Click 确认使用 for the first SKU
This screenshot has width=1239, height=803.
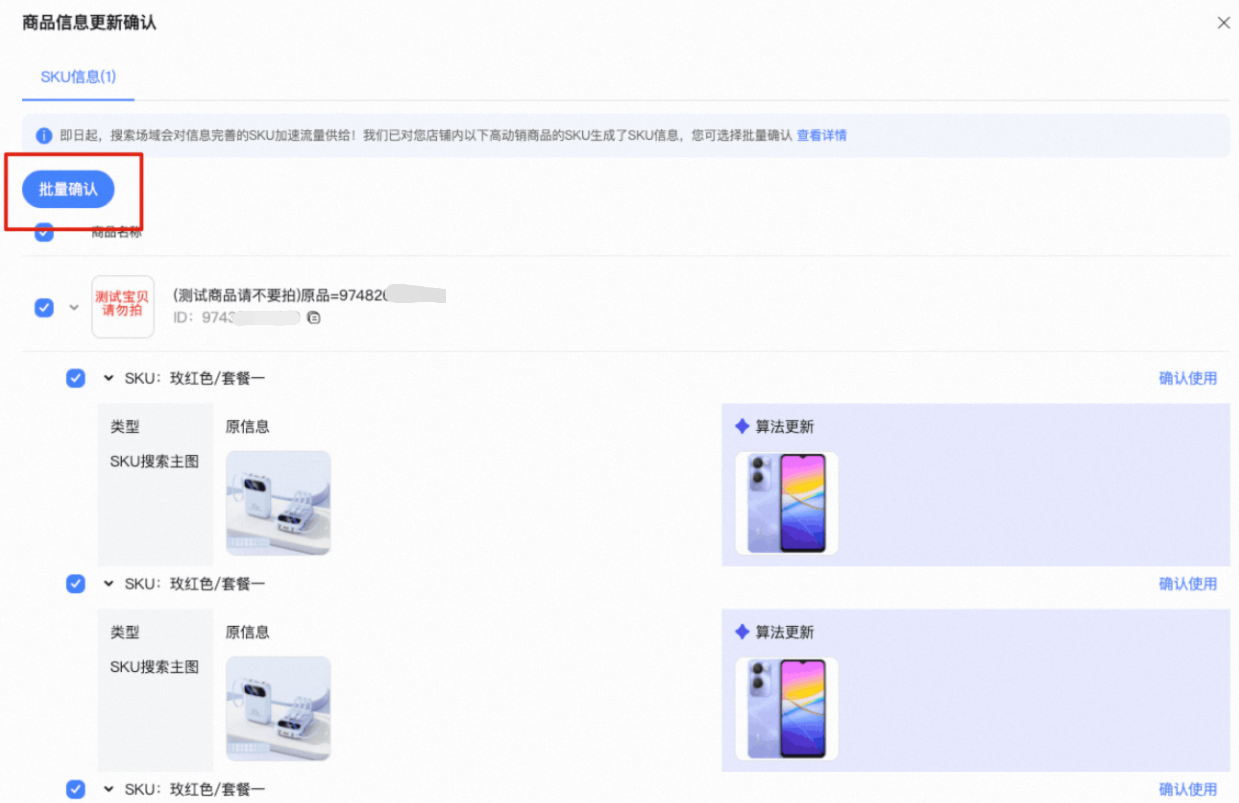1188,378
